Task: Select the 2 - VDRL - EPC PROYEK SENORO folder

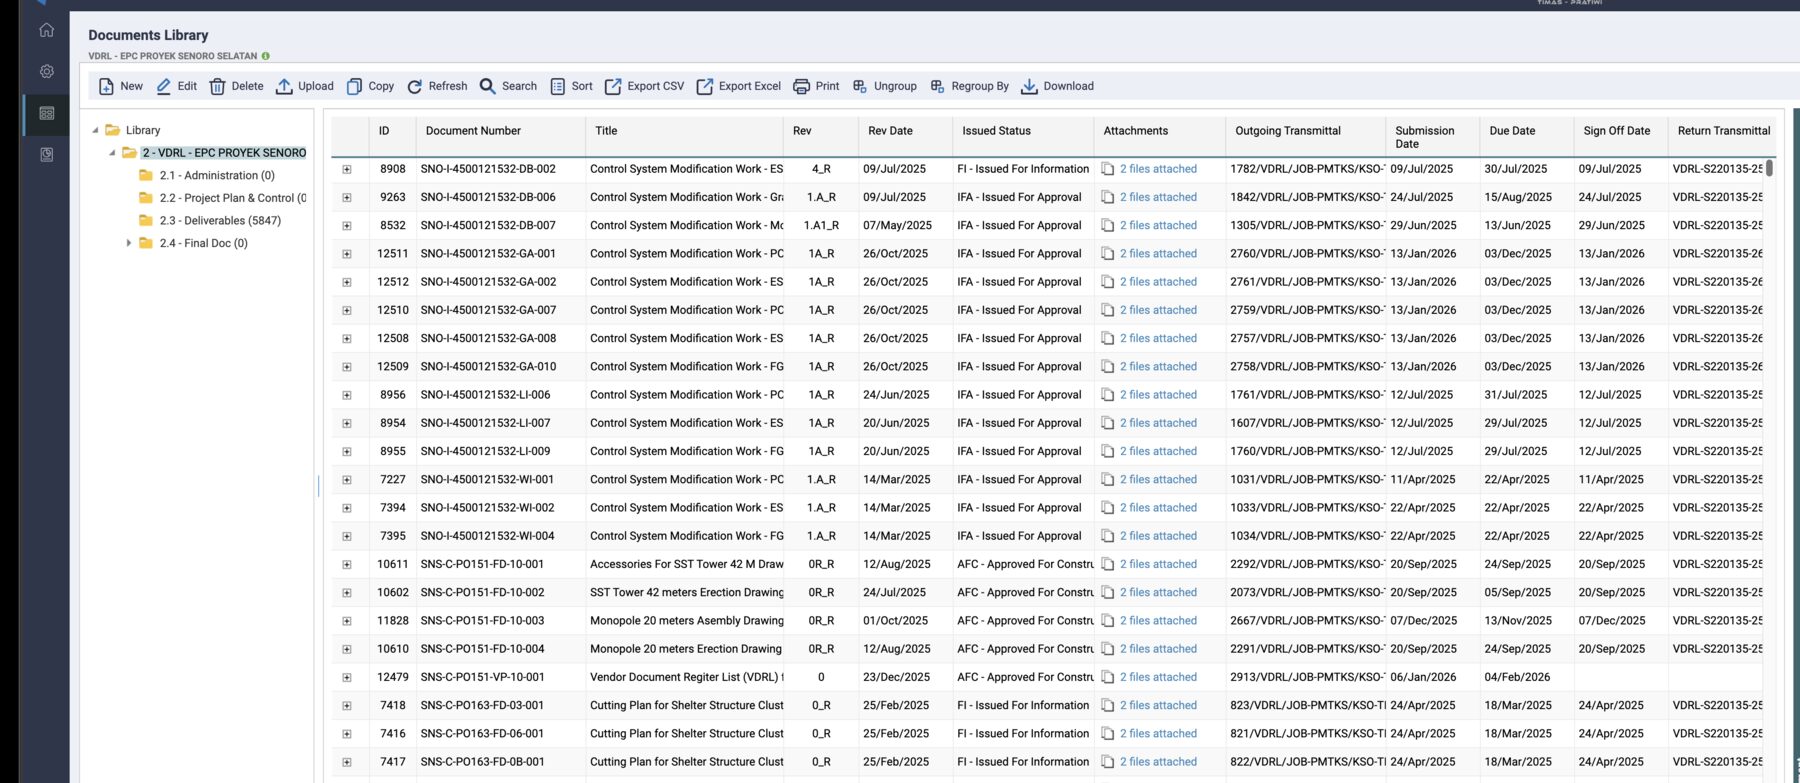Action: [224, 153]
